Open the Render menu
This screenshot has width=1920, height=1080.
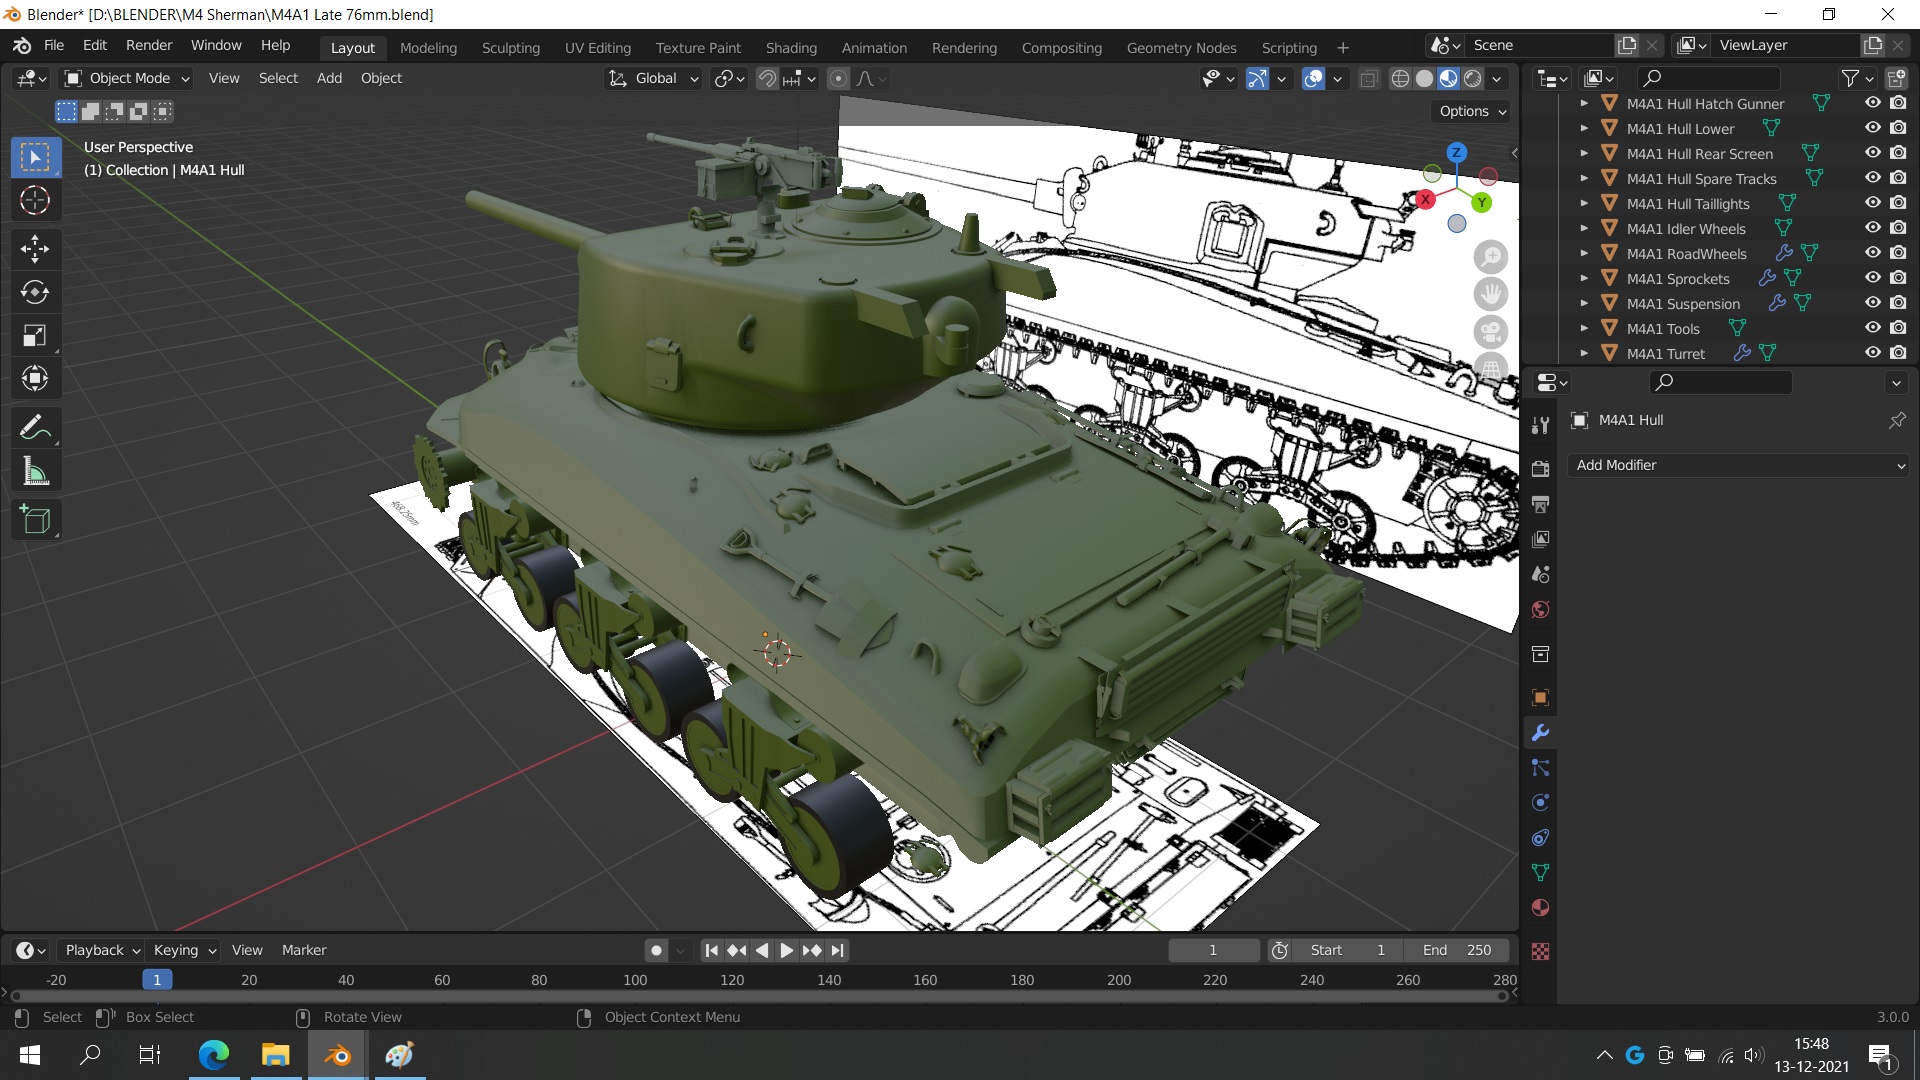click(x=149, y=45)
